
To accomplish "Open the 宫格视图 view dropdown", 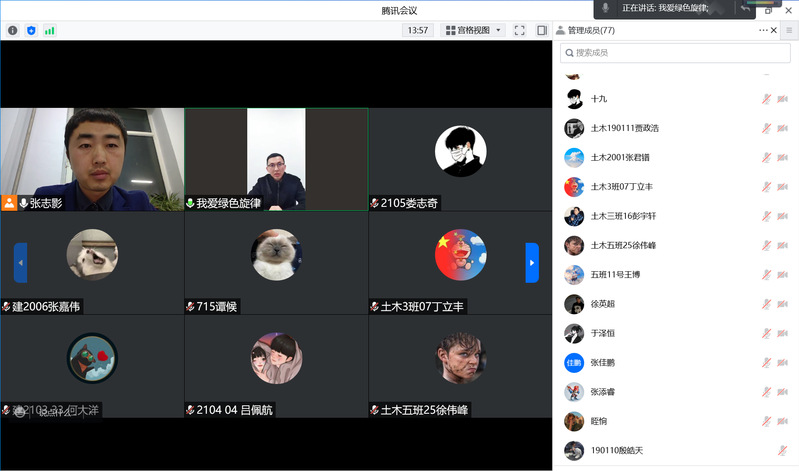I will coord(473,31).
